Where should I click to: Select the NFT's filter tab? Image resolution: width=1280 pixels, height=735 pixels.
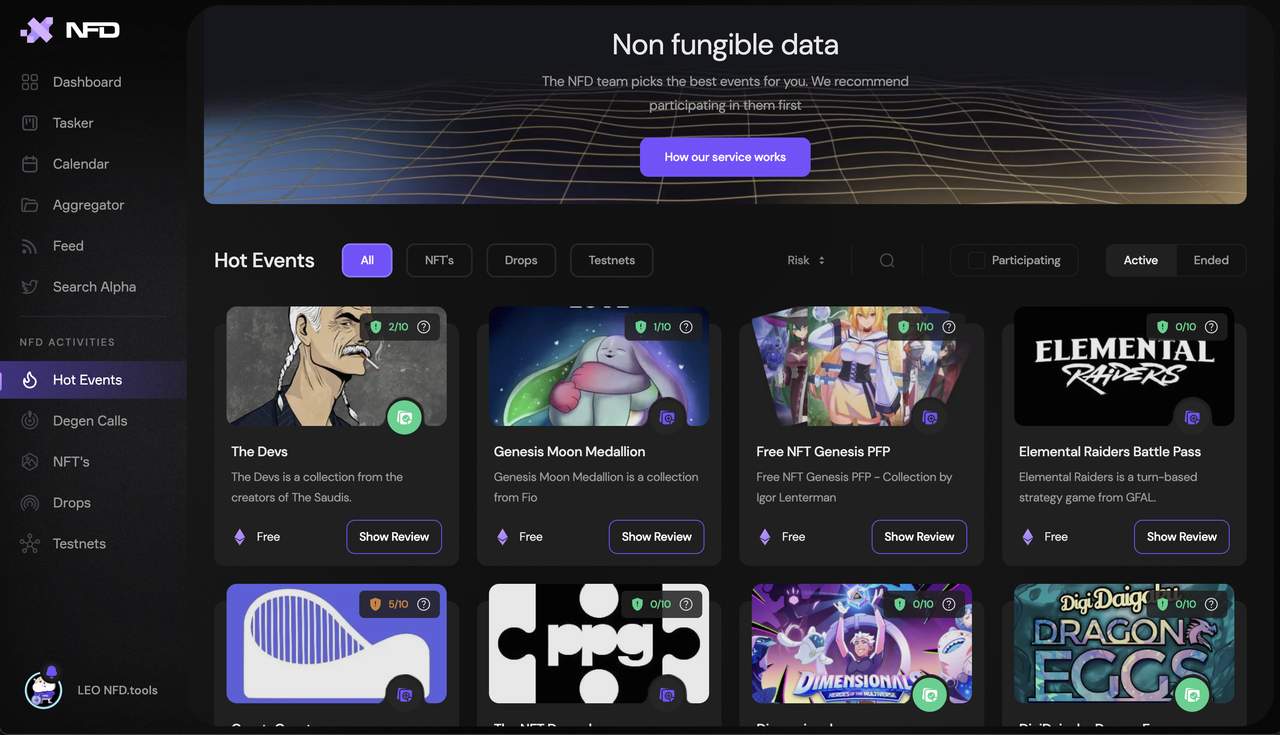439,260
